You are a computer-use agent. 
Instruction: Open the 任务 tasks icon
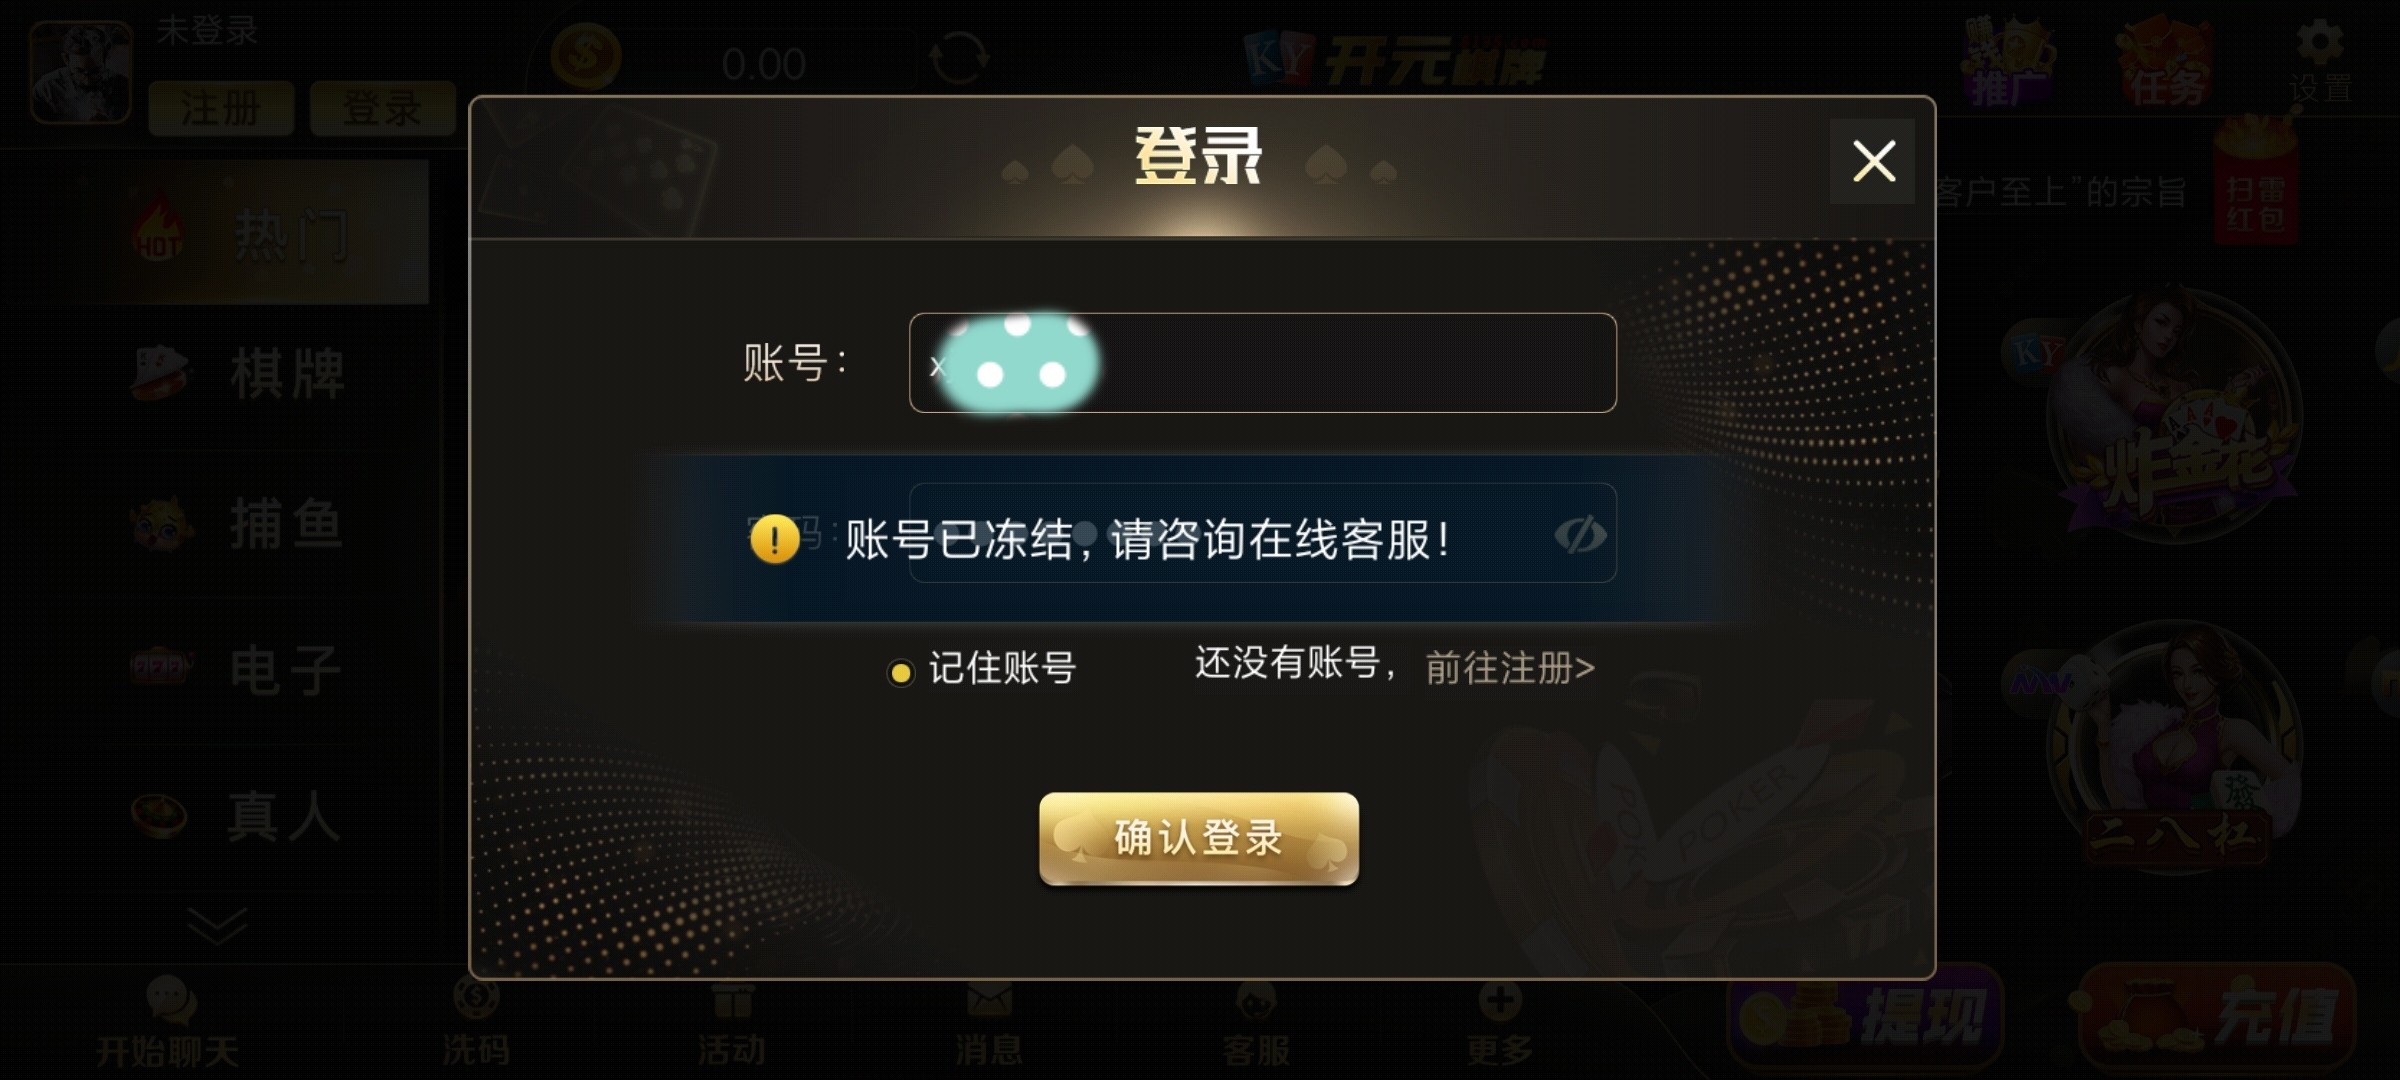tap(2165, 62)
